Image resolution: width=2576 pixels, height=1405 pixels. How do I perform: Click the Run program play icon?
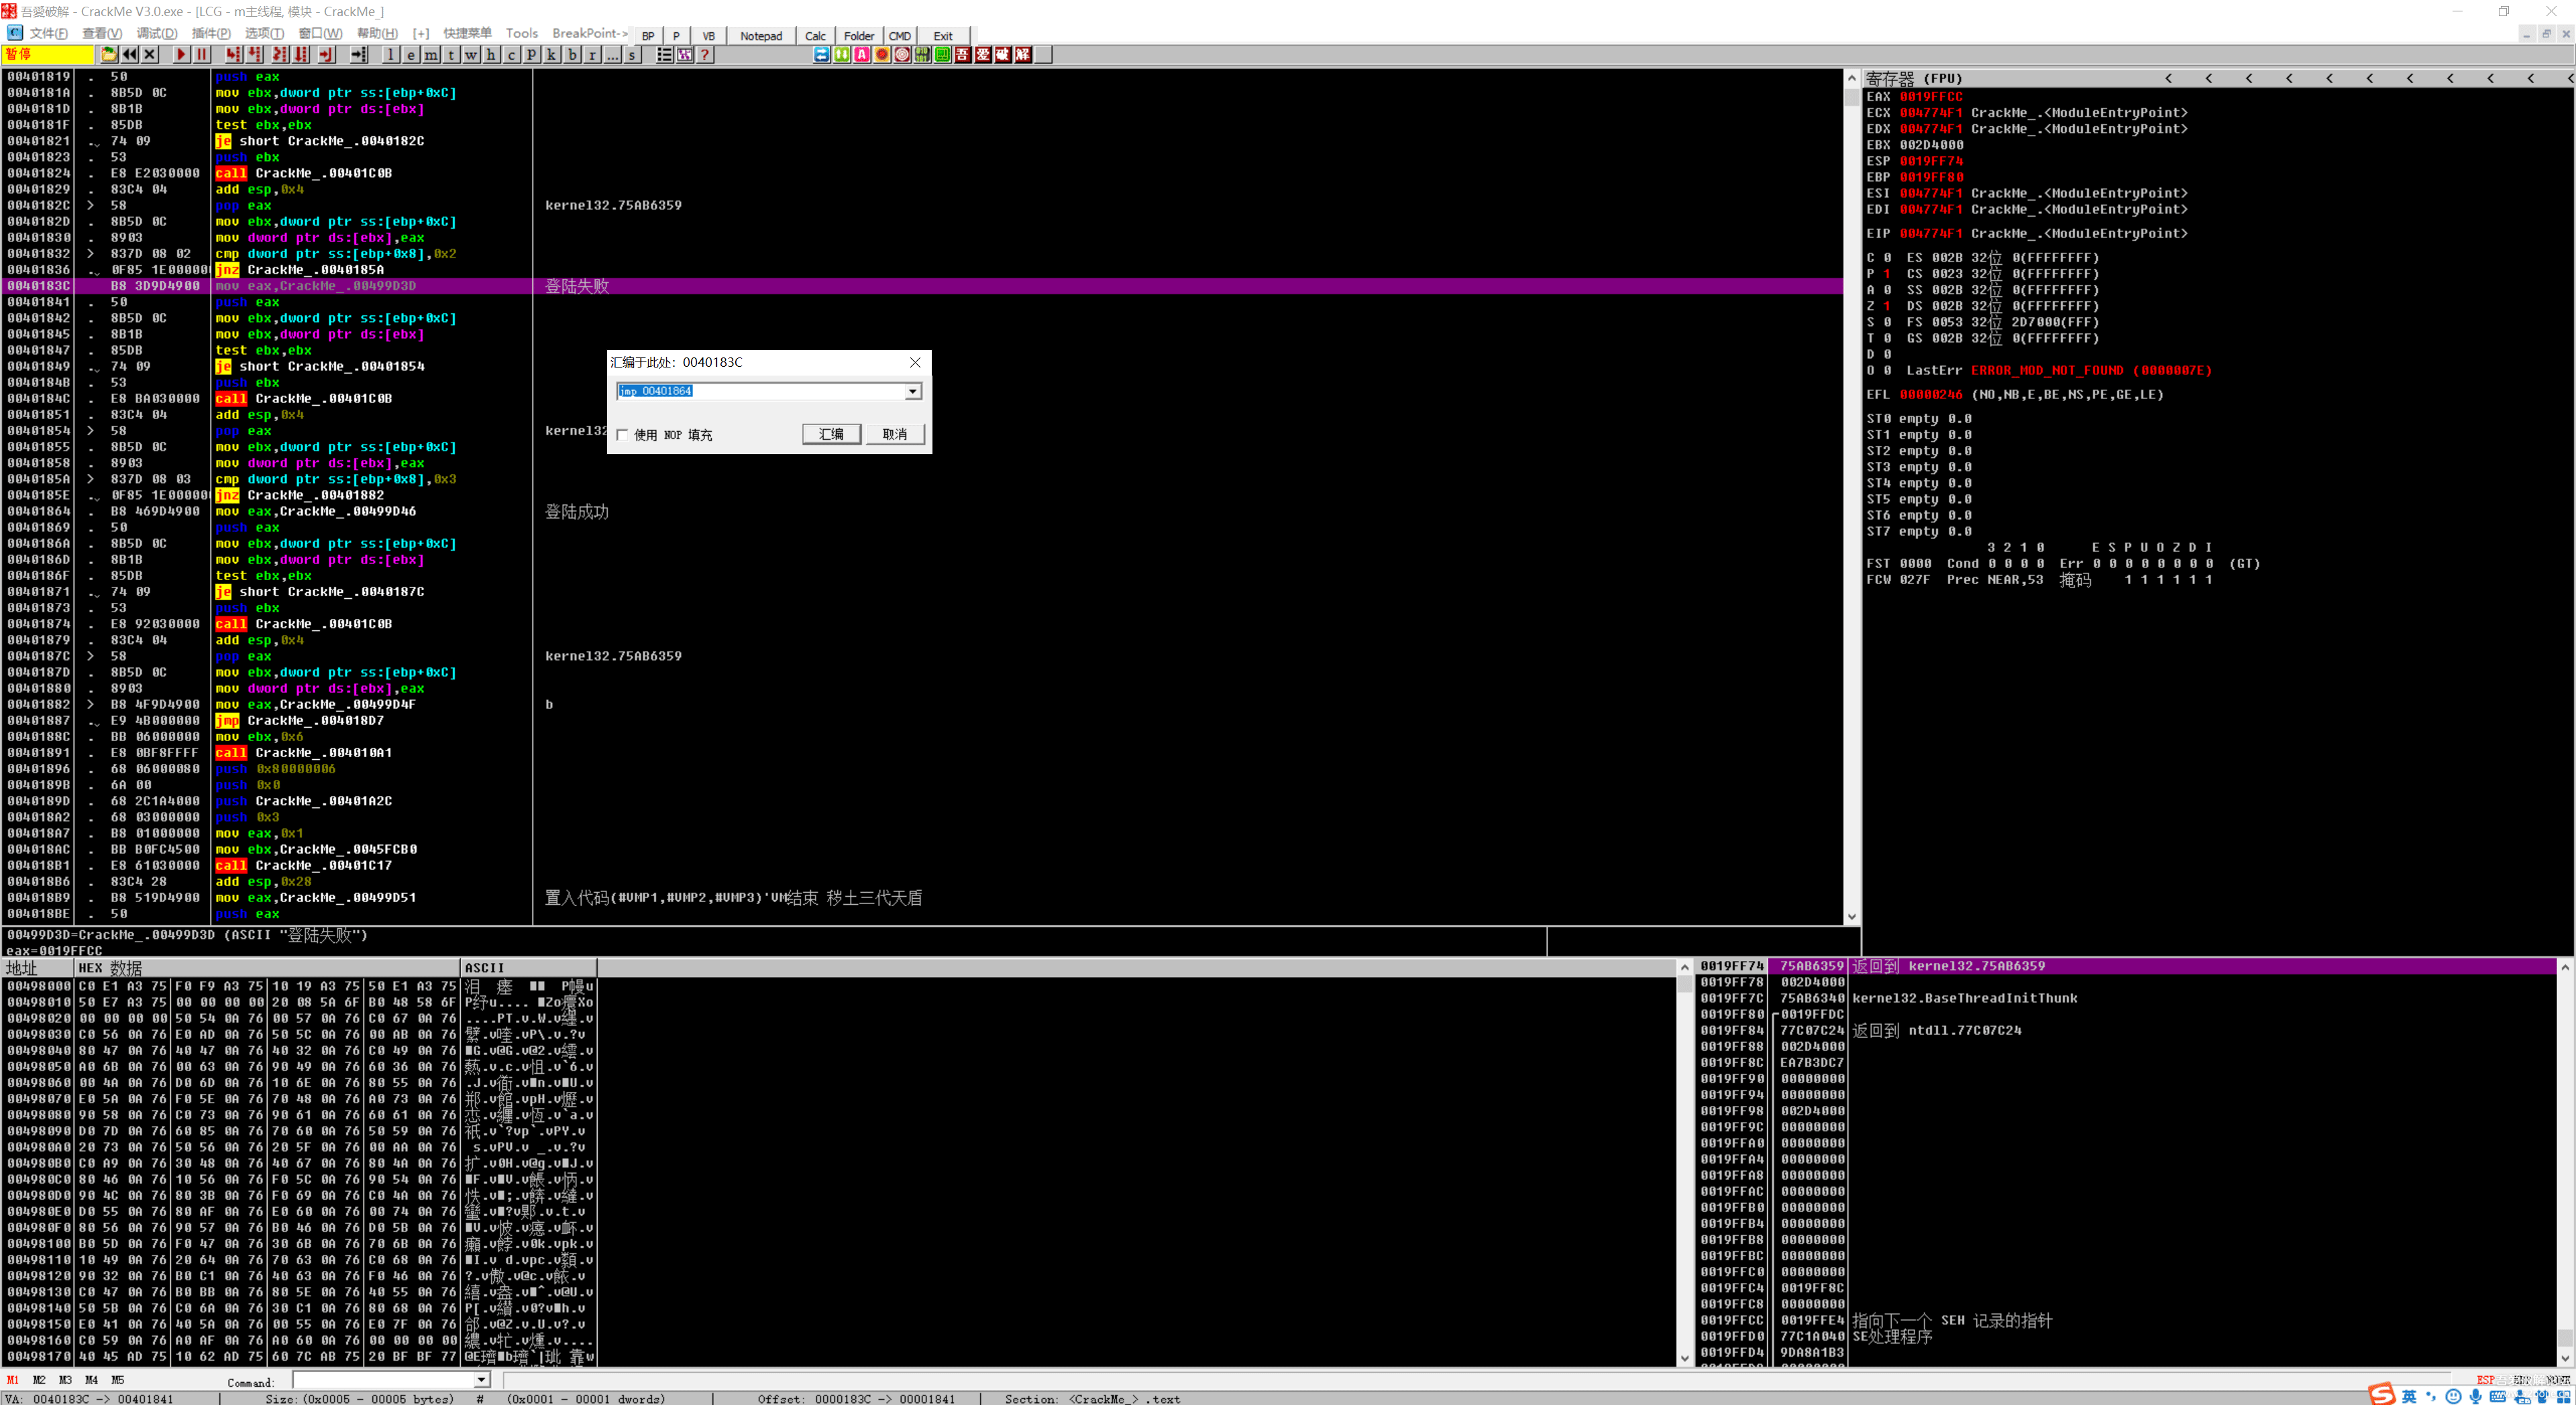pos(181,55)
